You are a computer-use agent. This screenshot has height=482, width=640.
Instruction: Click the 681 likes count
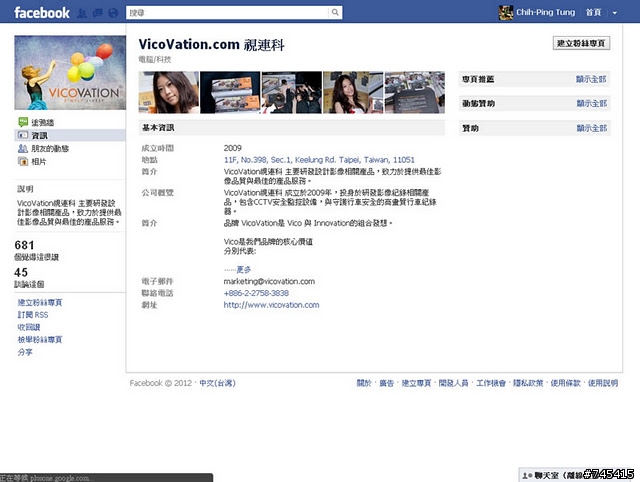24,245
